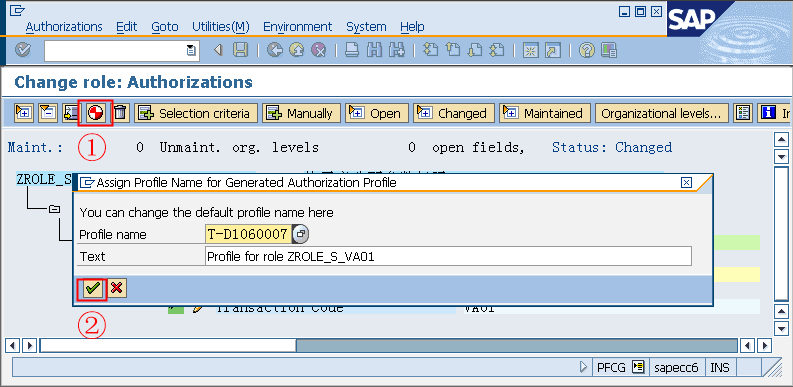Click the Find binoculars icon
793x387 pixels.
click(375, 50)
